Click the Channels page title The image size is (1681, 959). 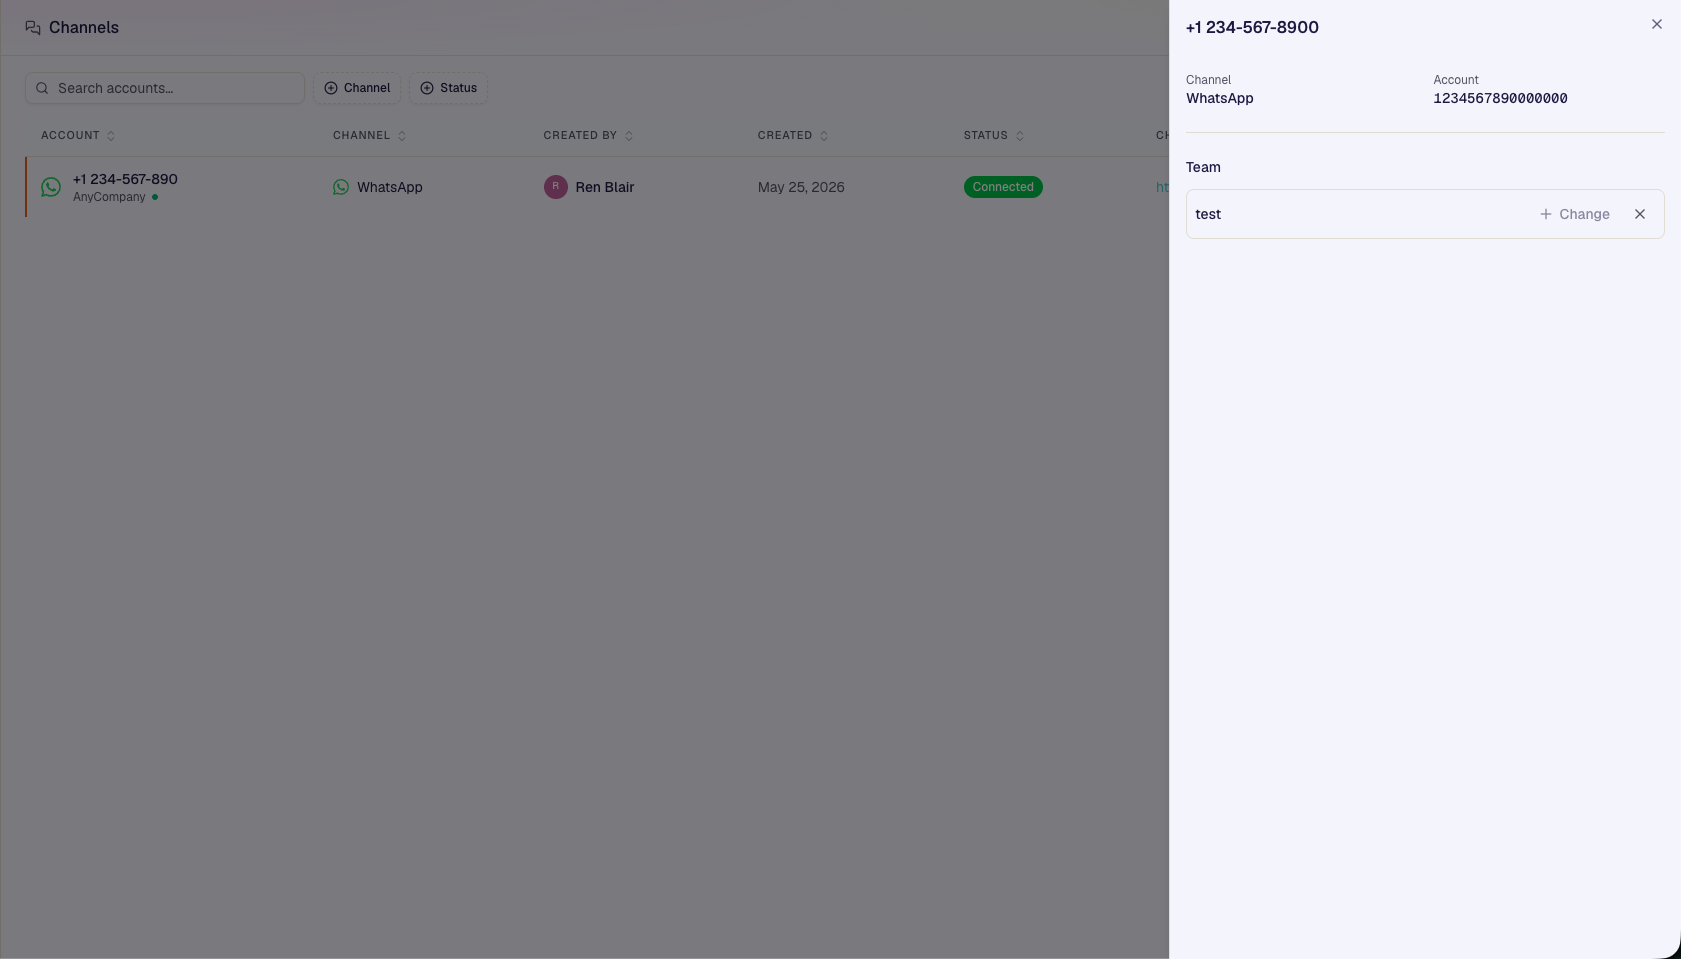(84, 27)
